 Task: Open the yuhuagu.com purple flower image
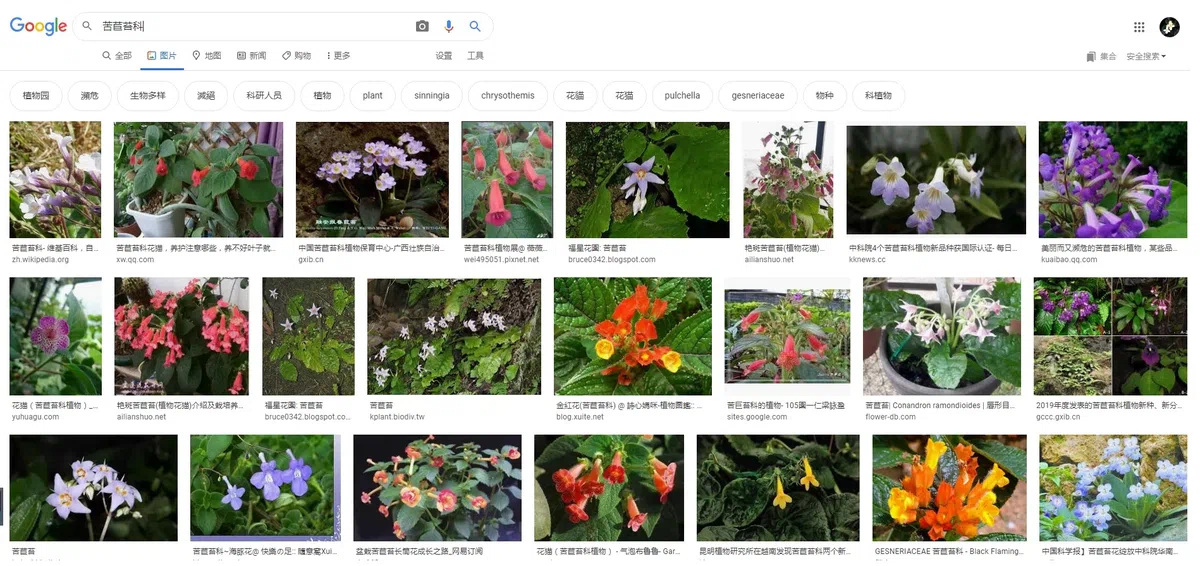click(x=55, y=336)
